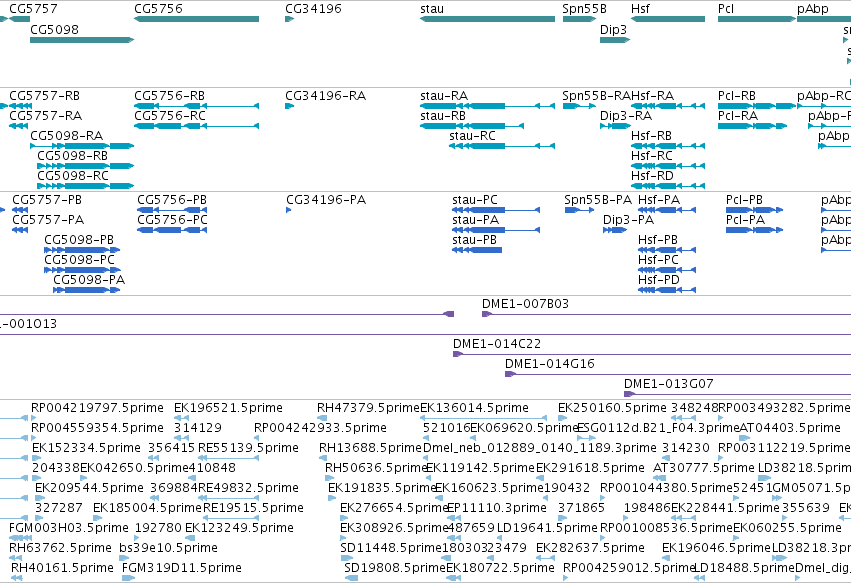Click the Hsf-PD protein feature

click(667, 290)
